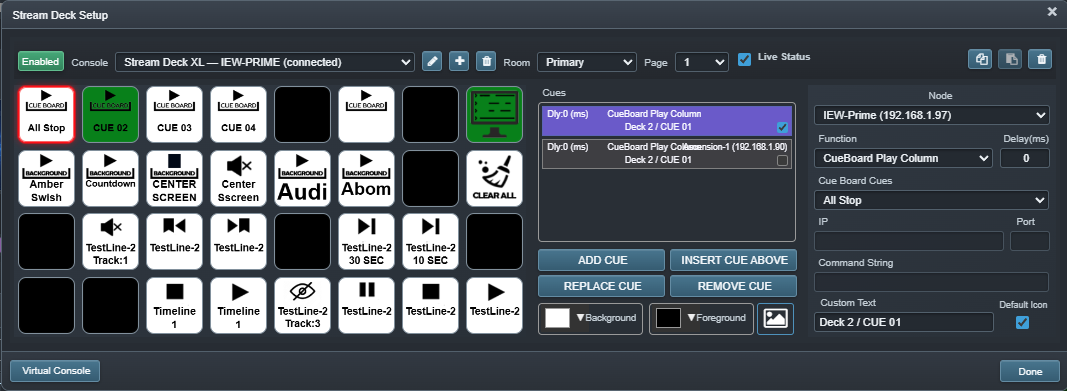Uncheck the first cue row checkbox
1067x391 pixels.
click(782, 127)
